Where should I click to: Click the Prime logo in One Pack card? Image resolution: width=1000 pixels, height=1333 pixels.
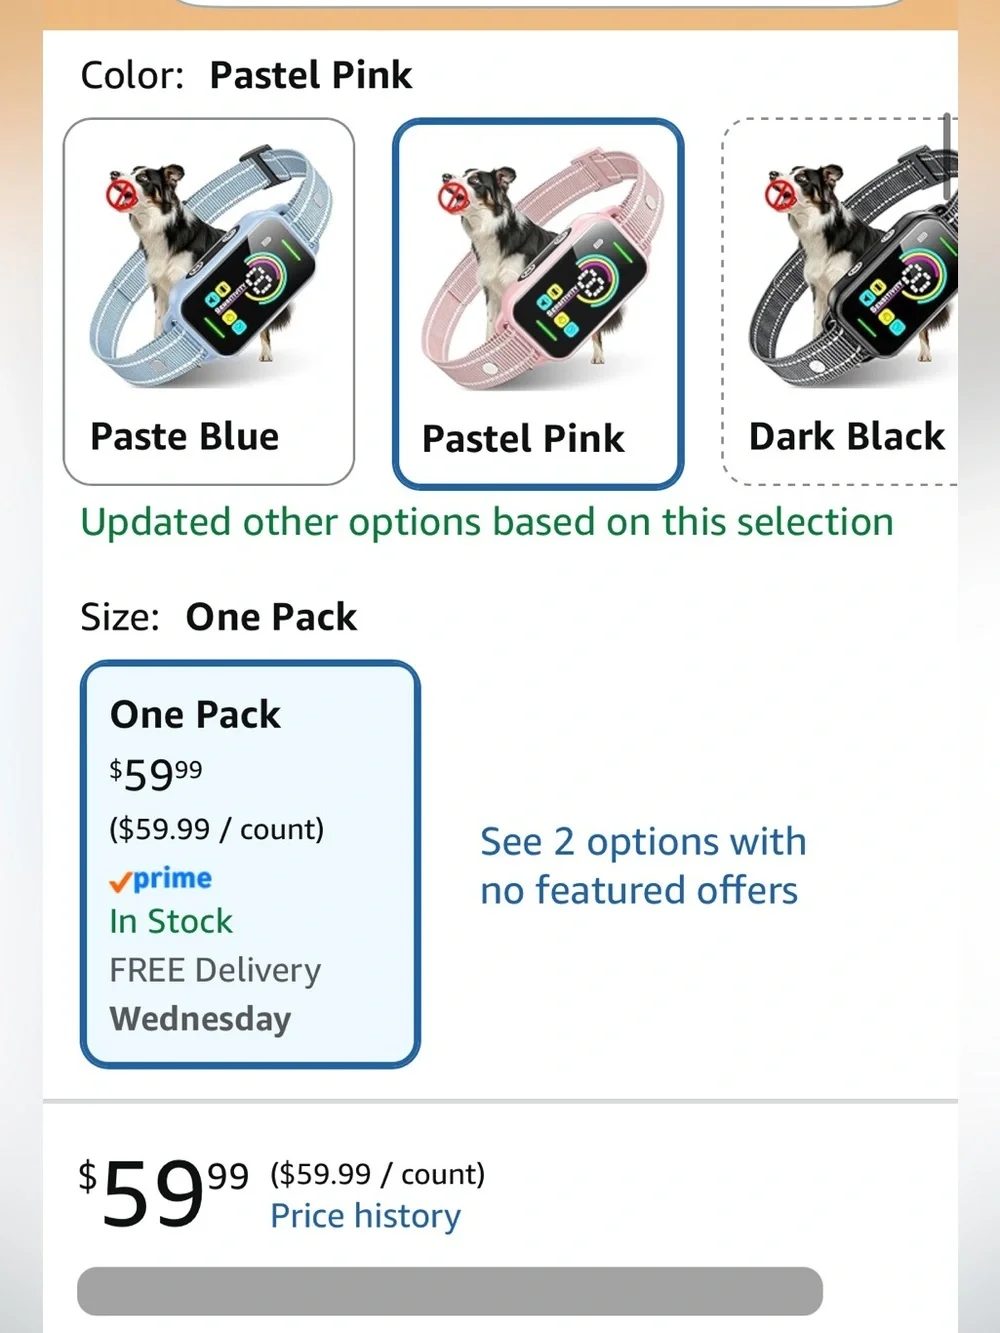pyautogui.click(x=161, y=879)
